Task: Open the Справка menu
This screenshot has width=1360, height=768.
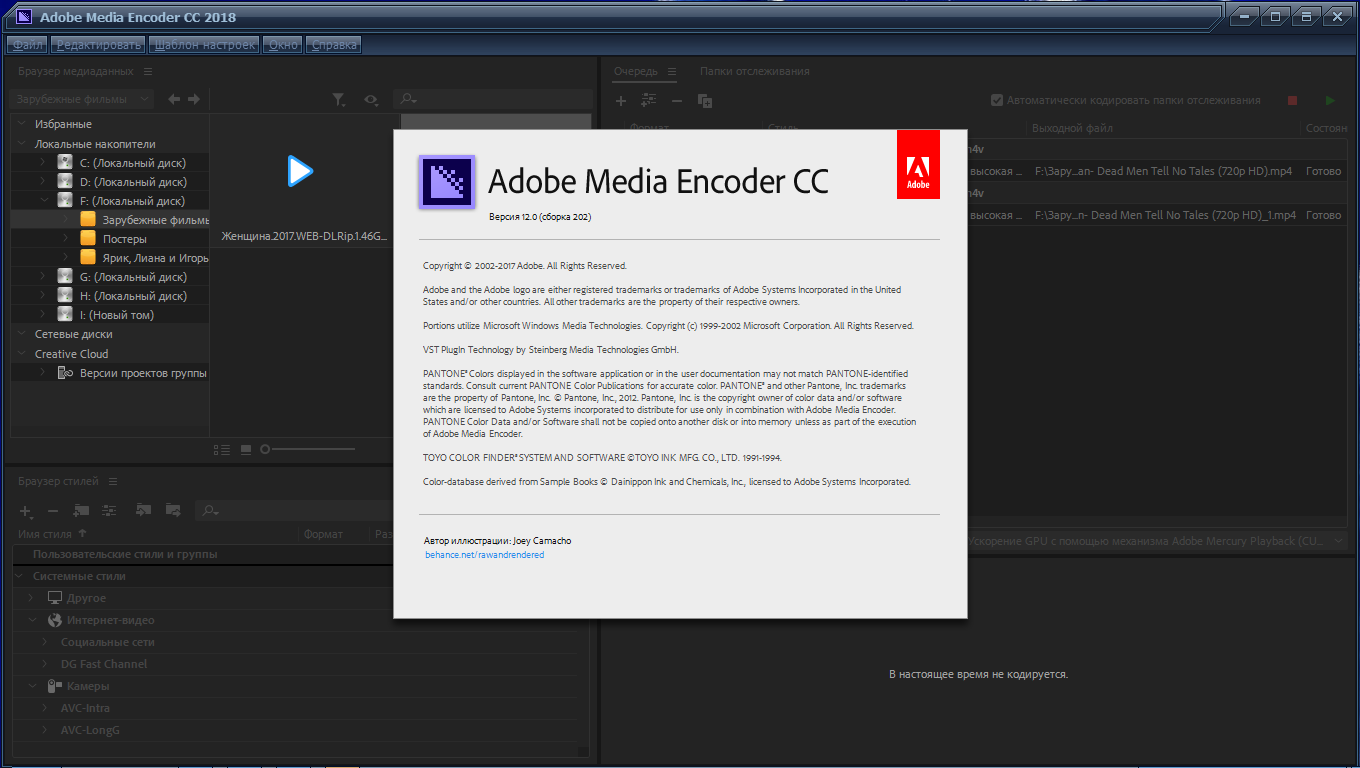Action: click(x=333, y=45)
